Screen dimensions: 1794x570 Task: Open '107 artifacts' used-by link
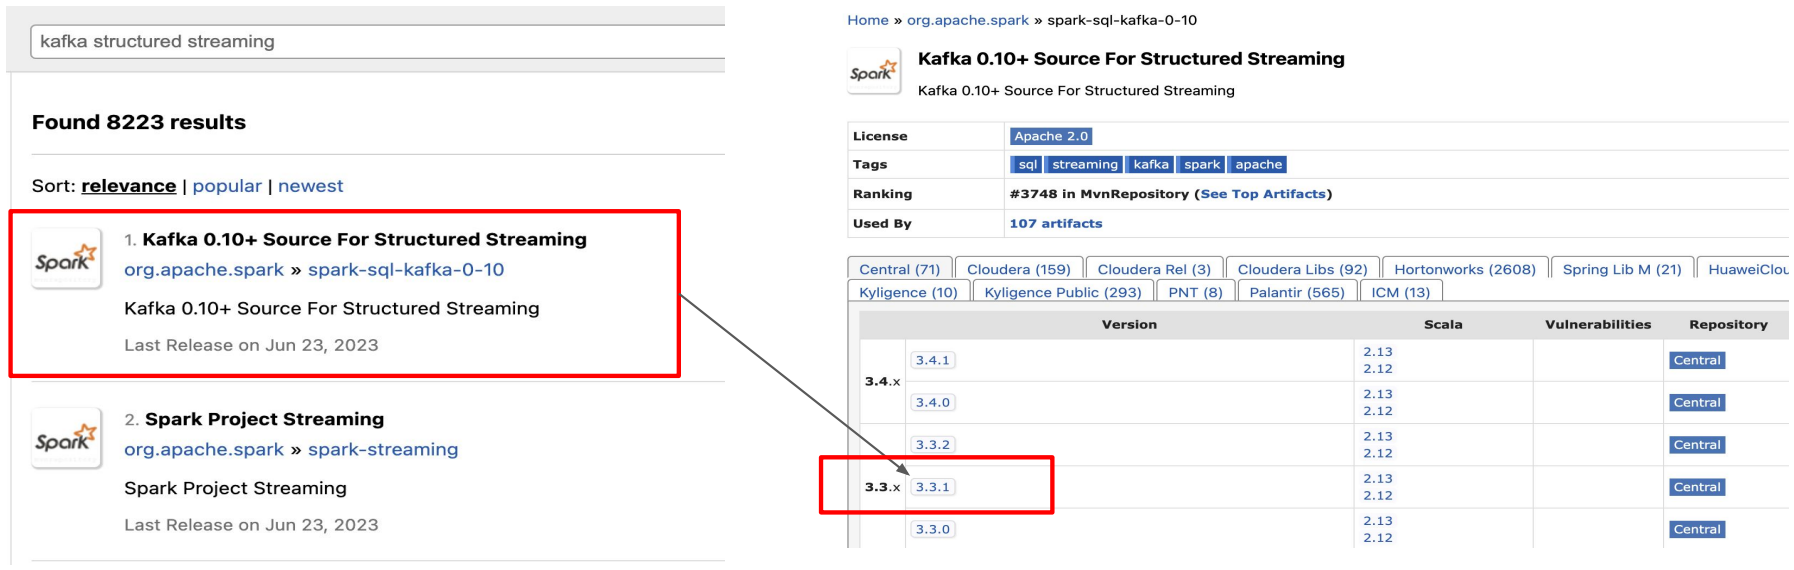click(1056, 224)
